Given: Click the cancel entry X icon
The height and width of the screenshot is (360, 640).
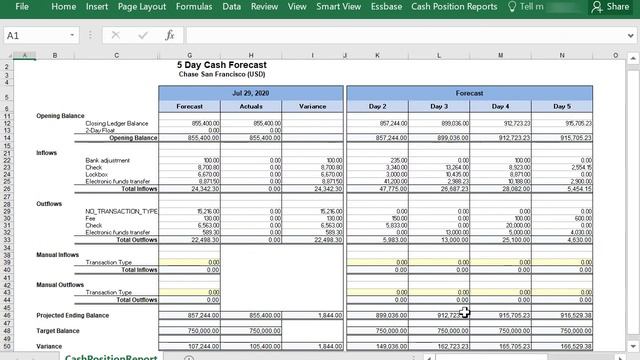Looking at the screenshot, I should click(116, 36).
